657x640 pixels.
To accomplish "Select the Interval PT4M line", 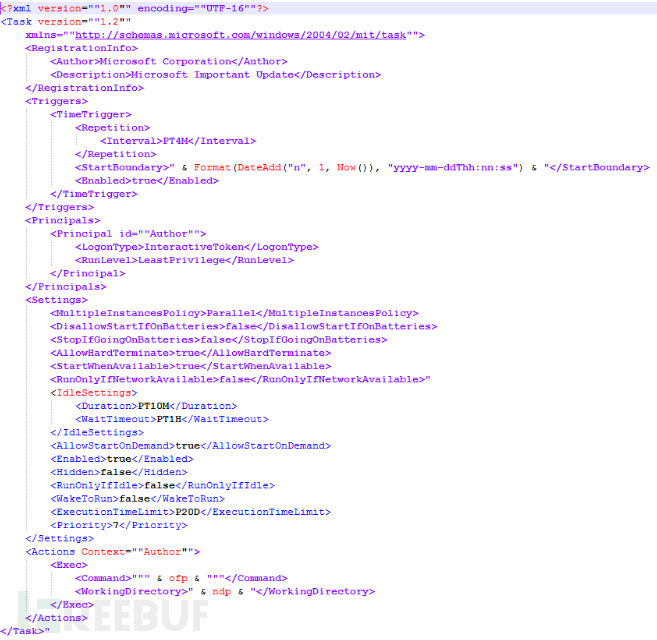I will point(178,141).
